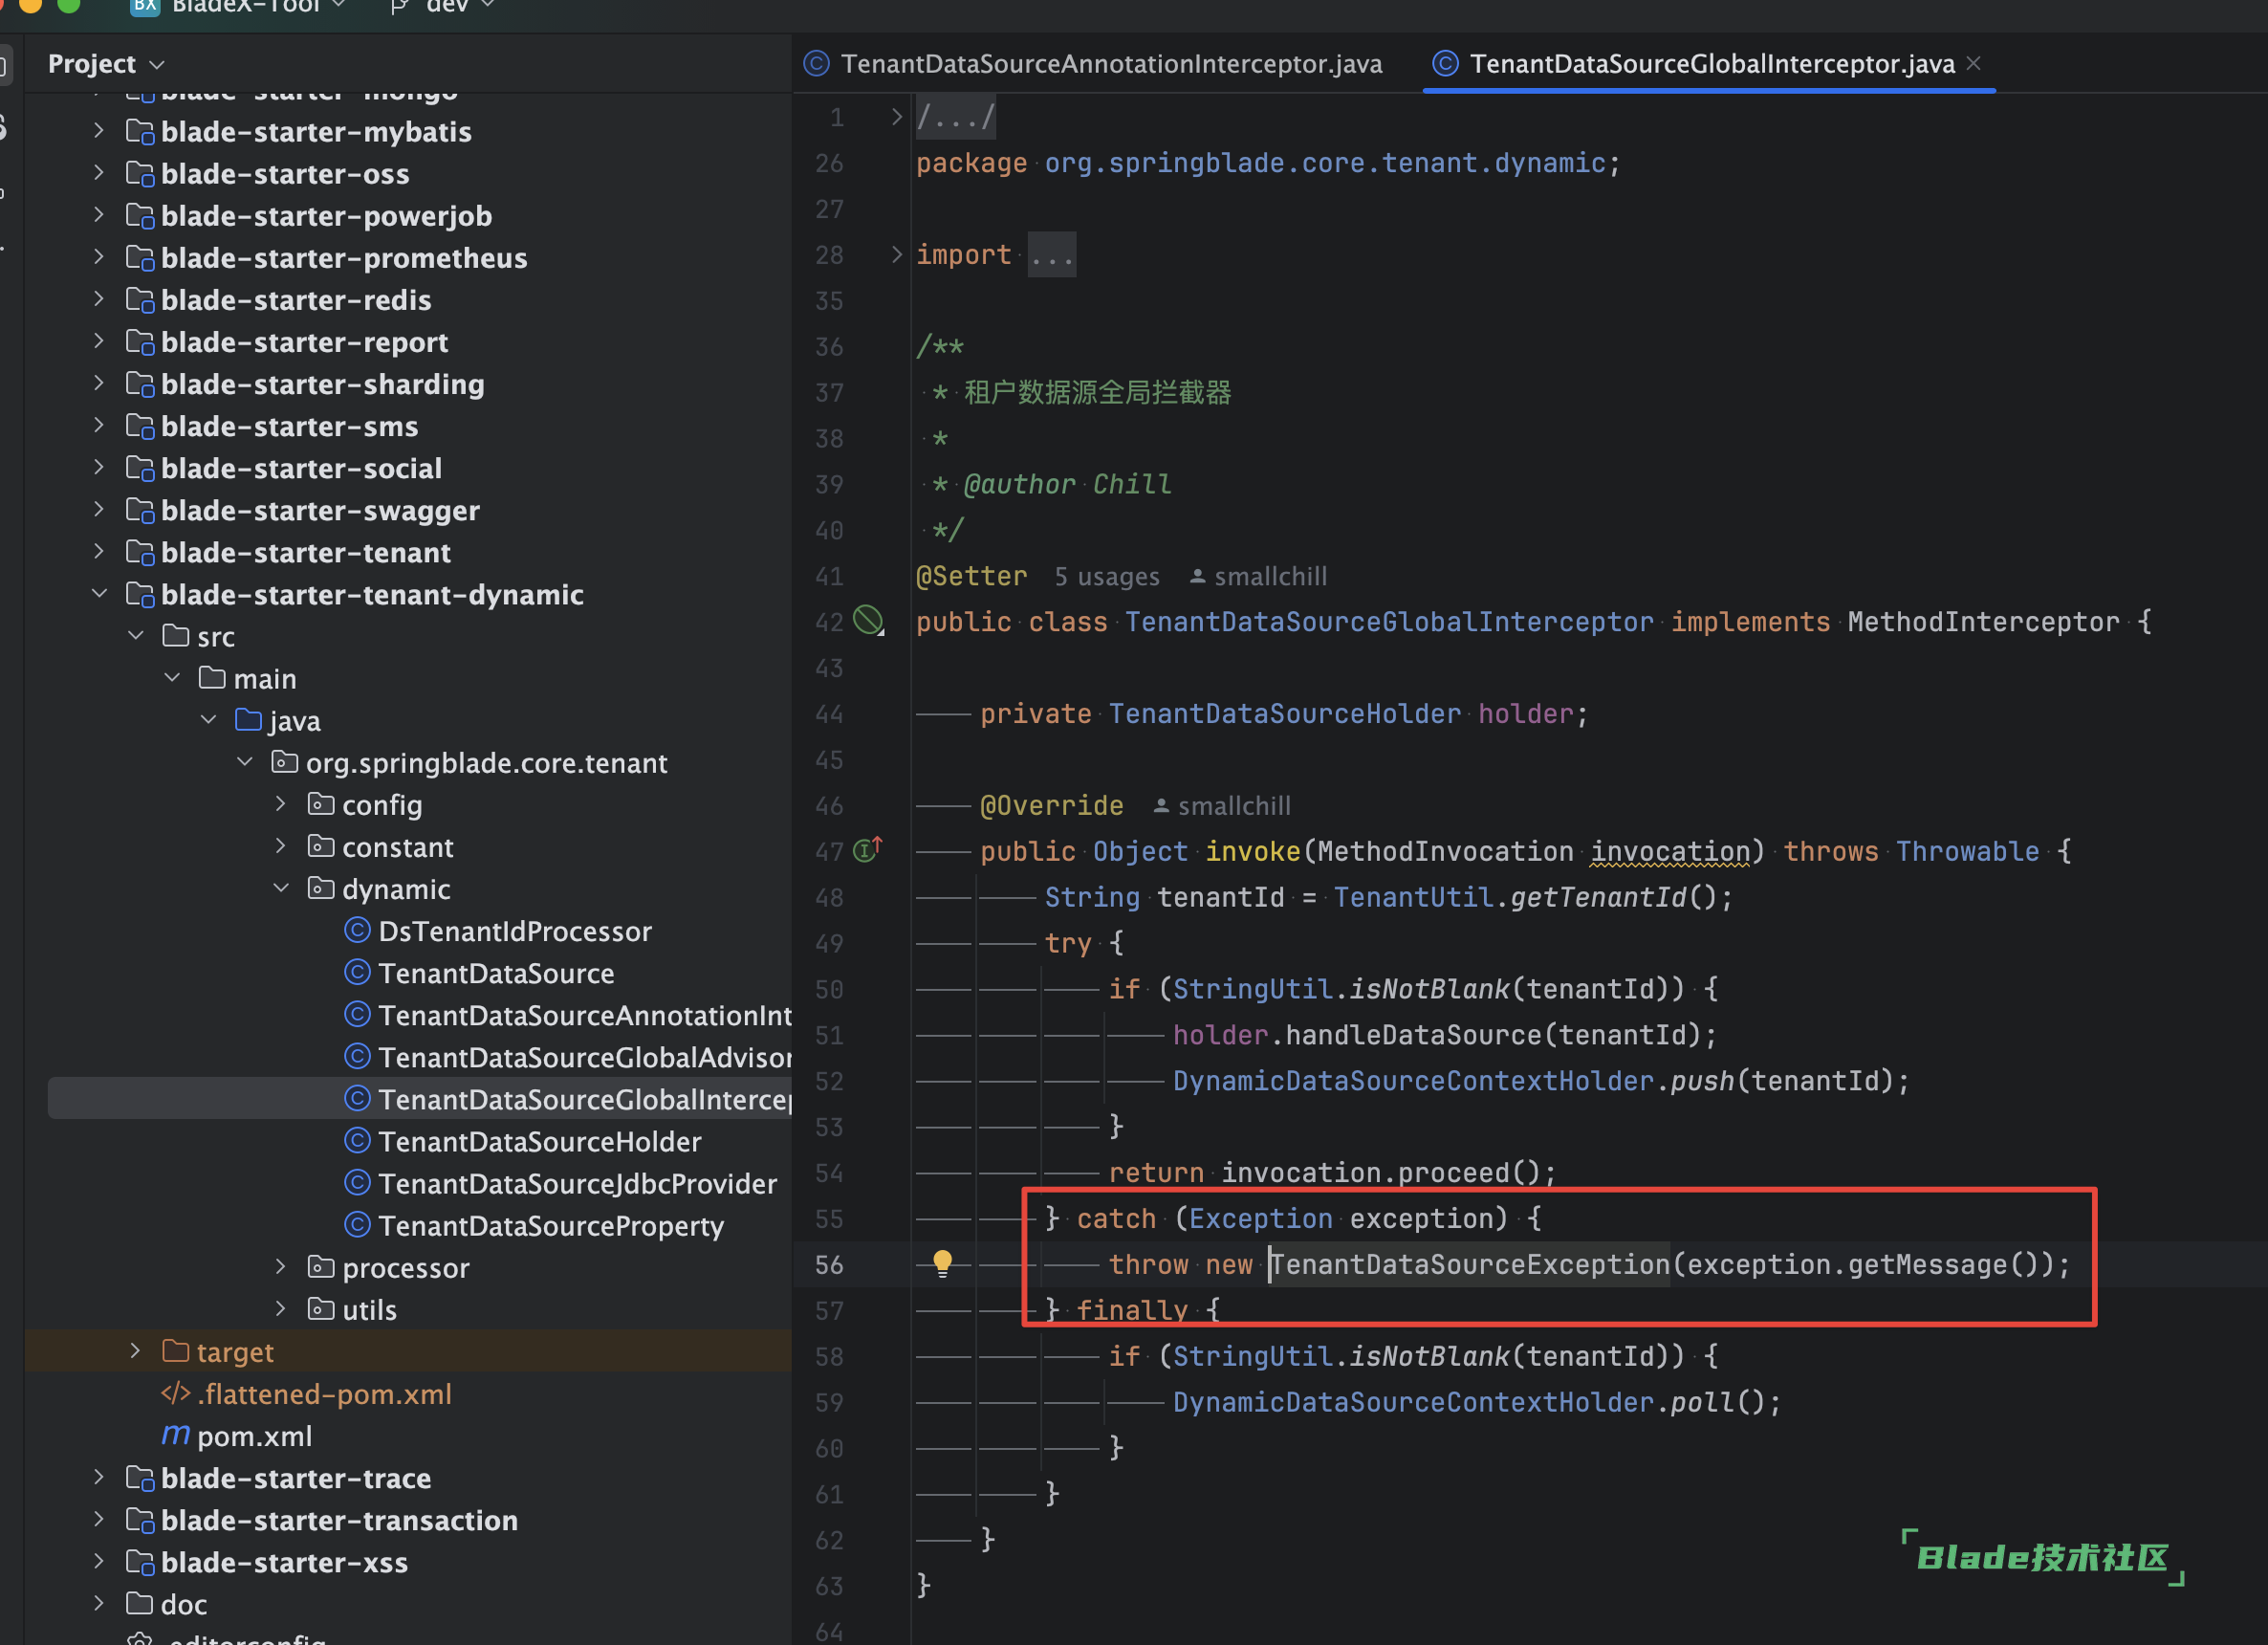Expand blade-starter-redis module
The height and width of the screenshot is (1645, 2268).
pyautogui.click(x=98, y=298)
